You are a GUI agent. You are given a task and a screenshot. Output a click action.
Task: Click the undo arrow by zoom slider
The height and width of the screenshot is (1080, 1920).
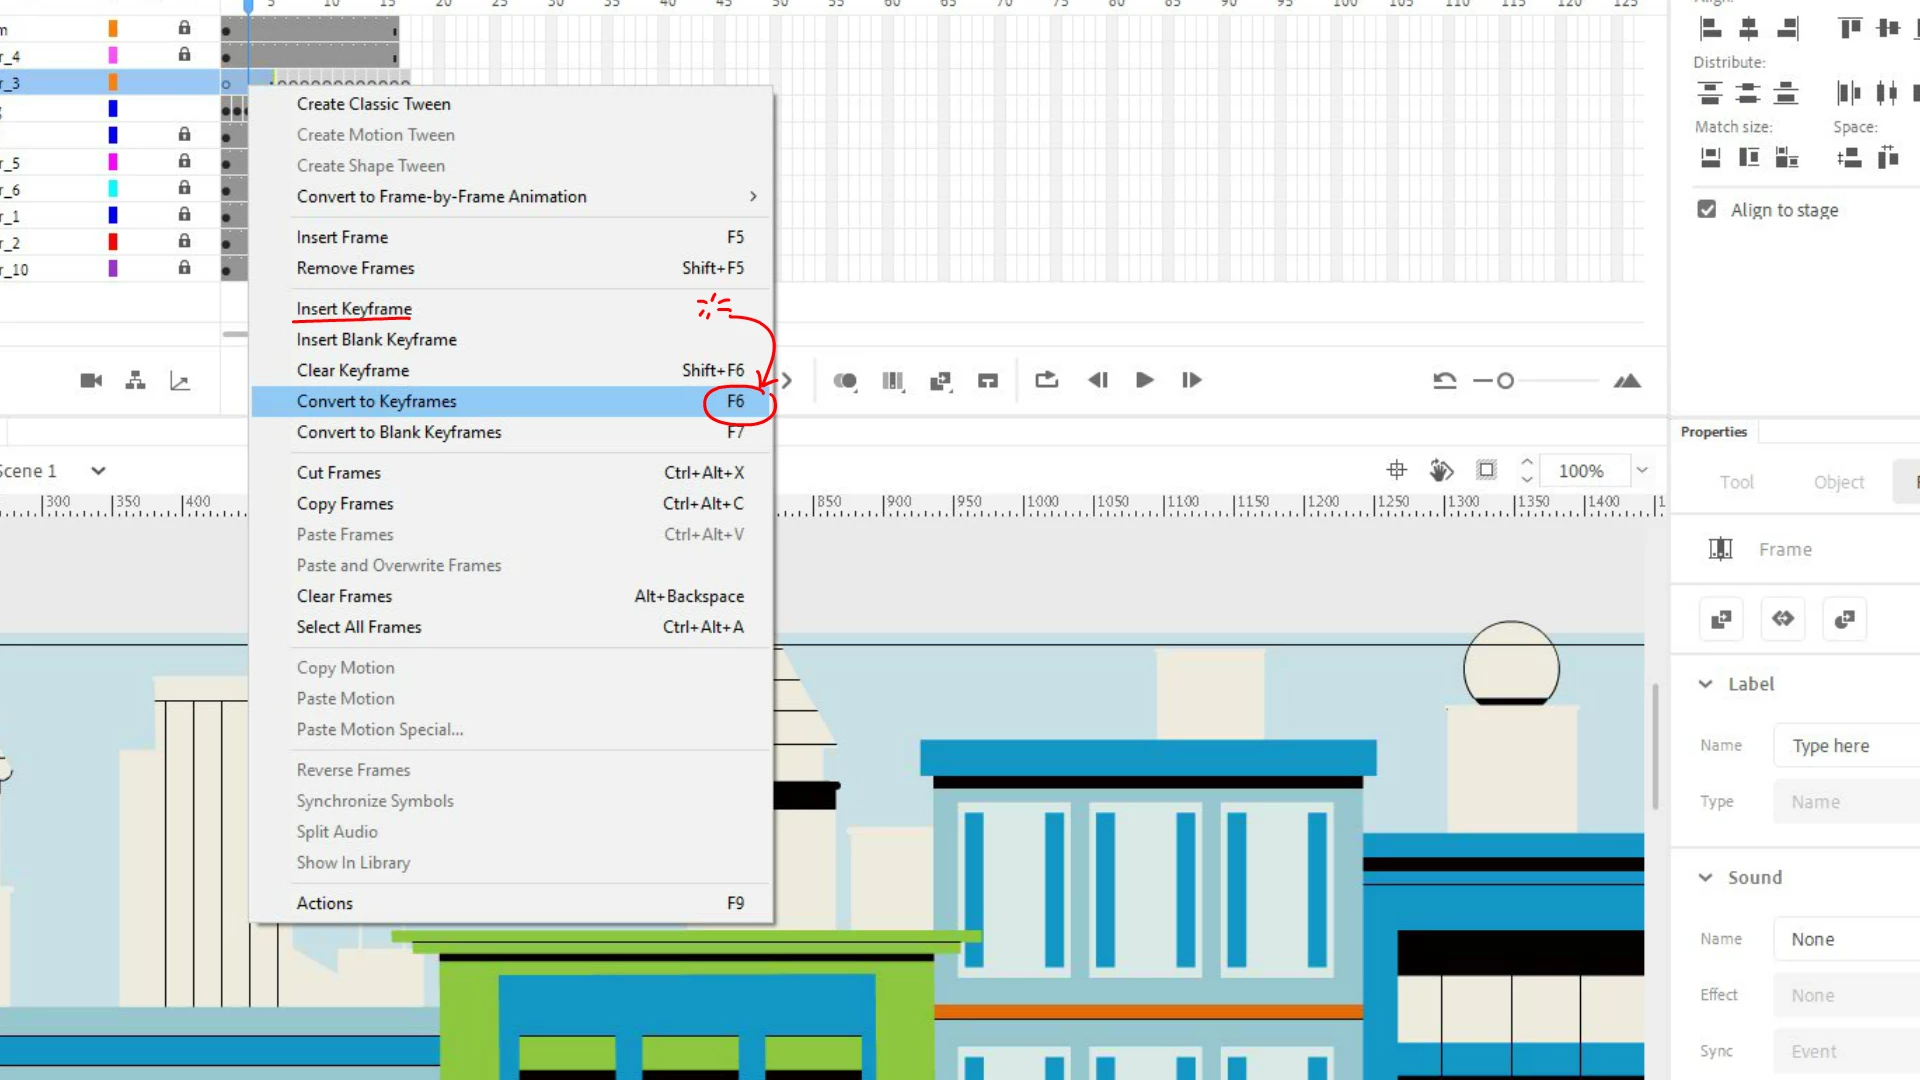(x=1444, y=381)
